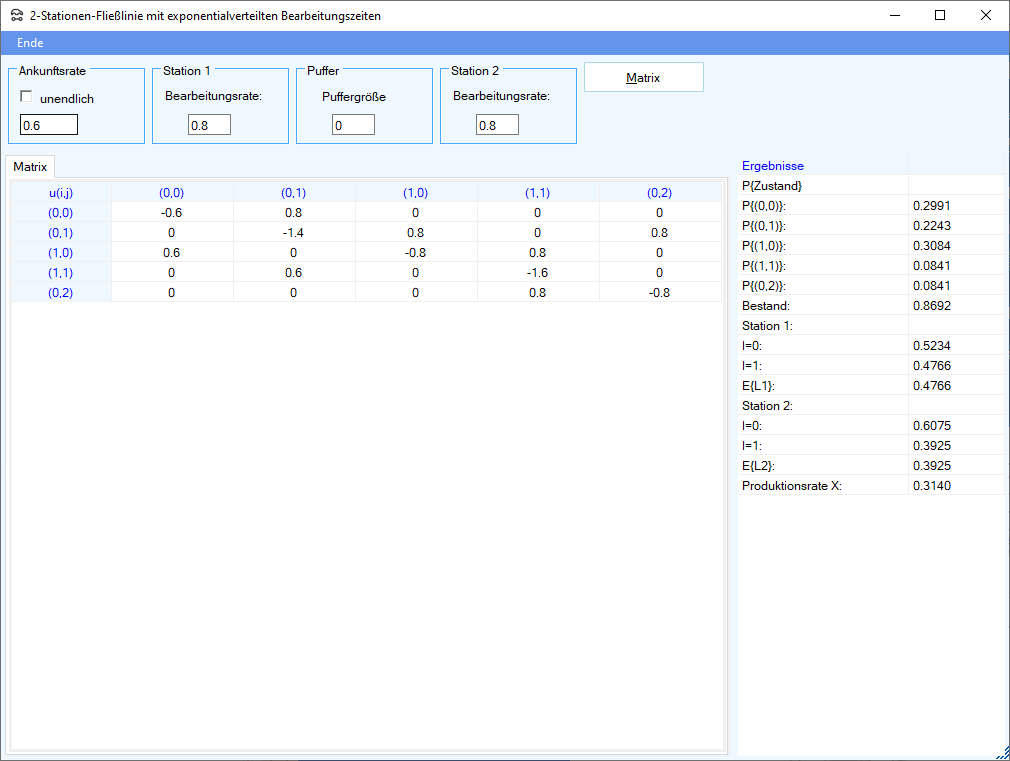1010x761 pixels.
Task: Click the u(i,j) corner header cell
Action: [x=61, y=192]
